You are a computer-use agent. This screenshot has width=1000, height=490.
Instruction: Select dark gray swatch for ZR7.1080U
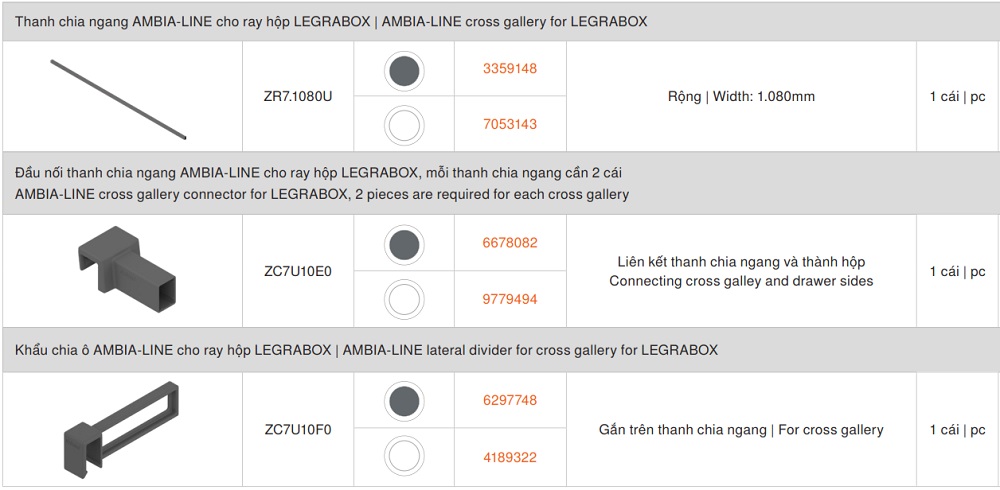tap(404, 70)
